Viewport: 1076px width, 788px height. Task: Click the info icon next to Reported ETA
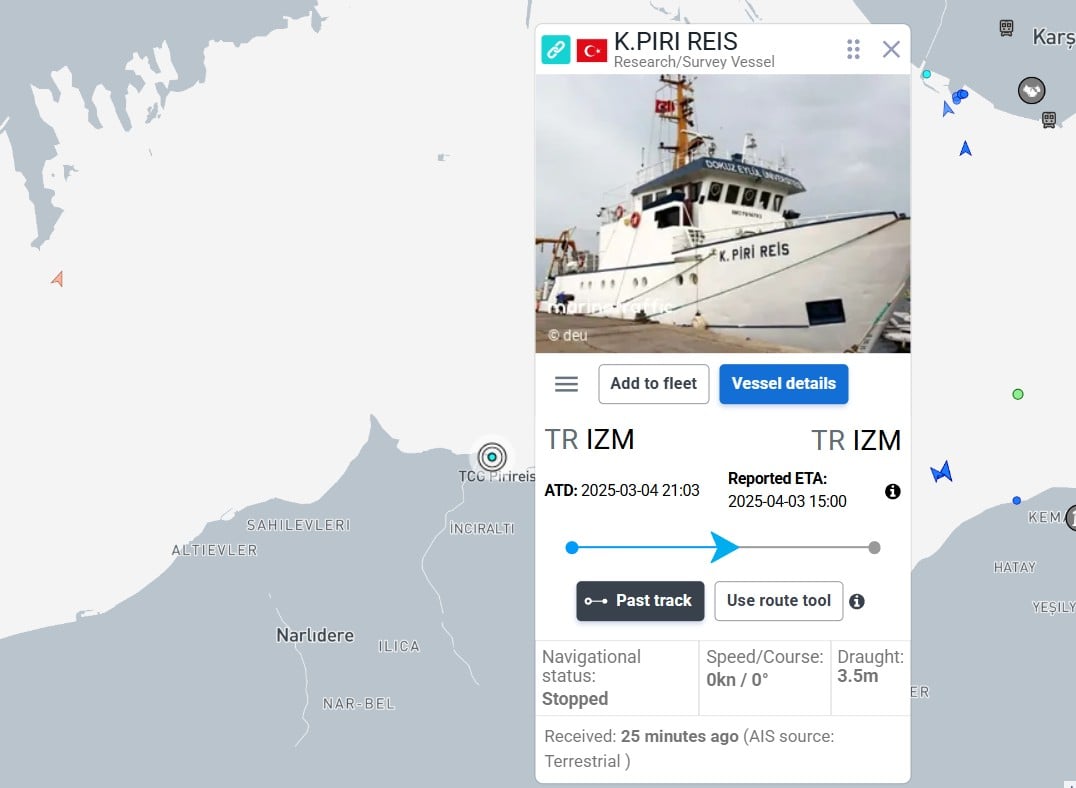click(x=892, y=491)
